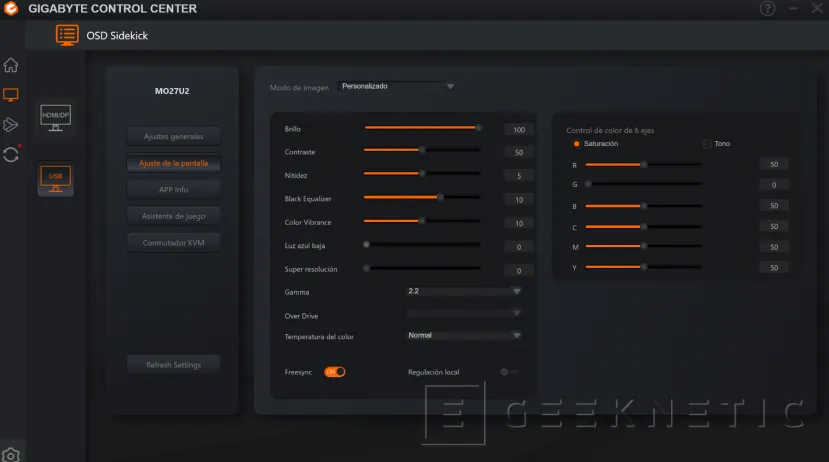Open help via question mark icon
Viewport: 829px width, 462px height.
tap(767, 9)
